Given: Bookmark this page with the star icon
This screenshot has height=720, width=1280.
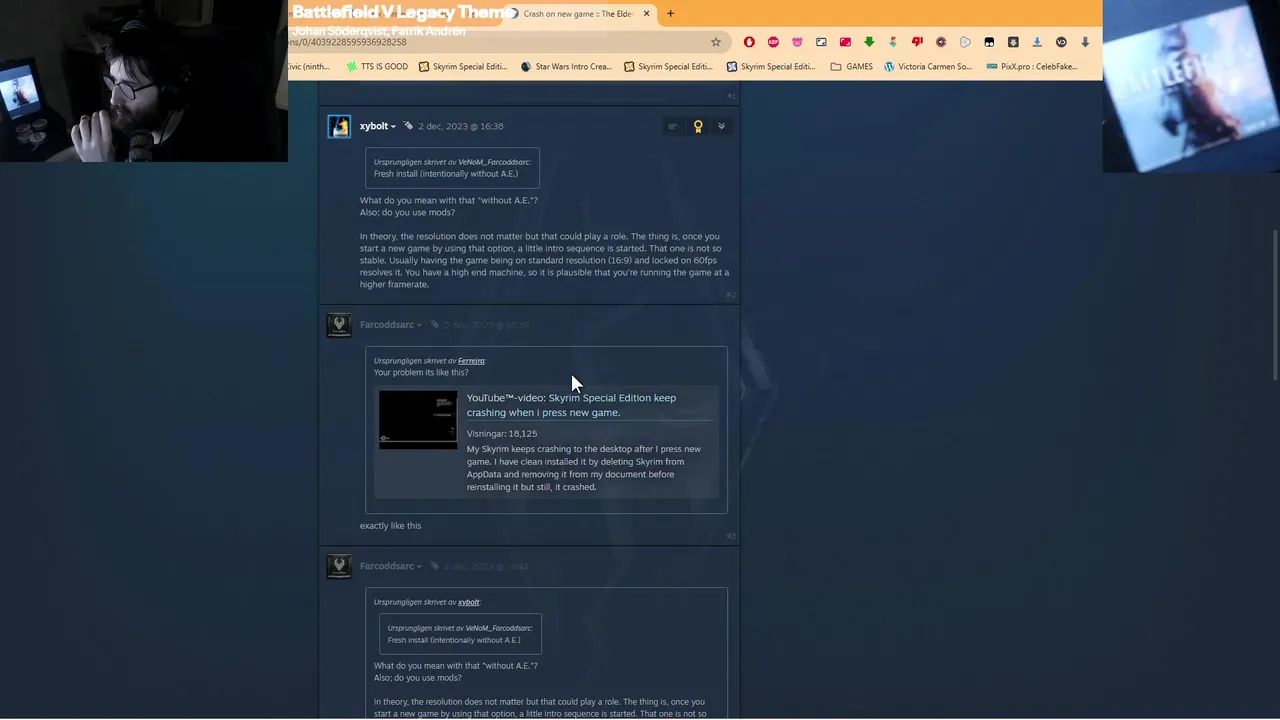Looking at the screenshot, I should click(716, 42).
